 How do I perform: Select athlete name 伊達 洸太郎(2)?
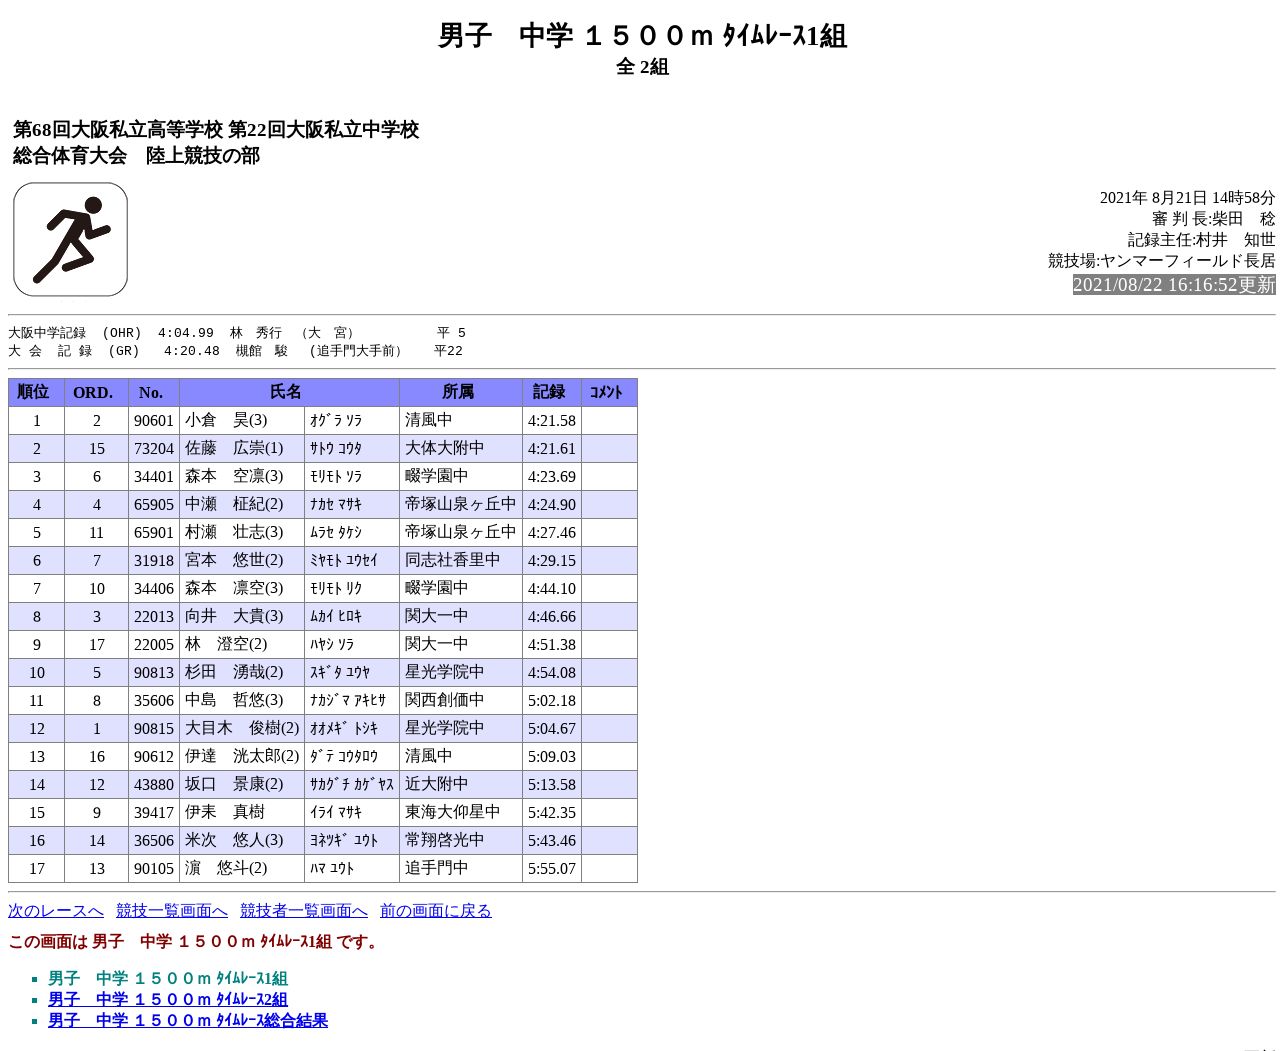click(x=242, y=757)
